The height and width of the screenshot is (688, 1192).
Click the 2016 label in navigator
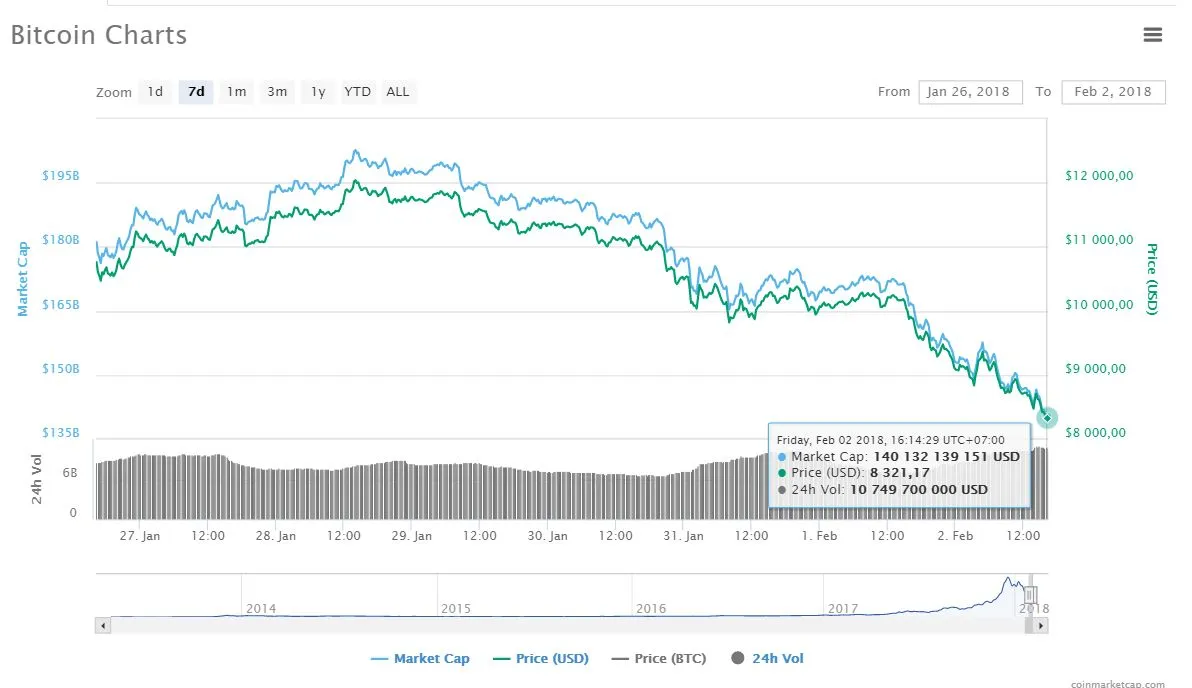pos(651,608)
